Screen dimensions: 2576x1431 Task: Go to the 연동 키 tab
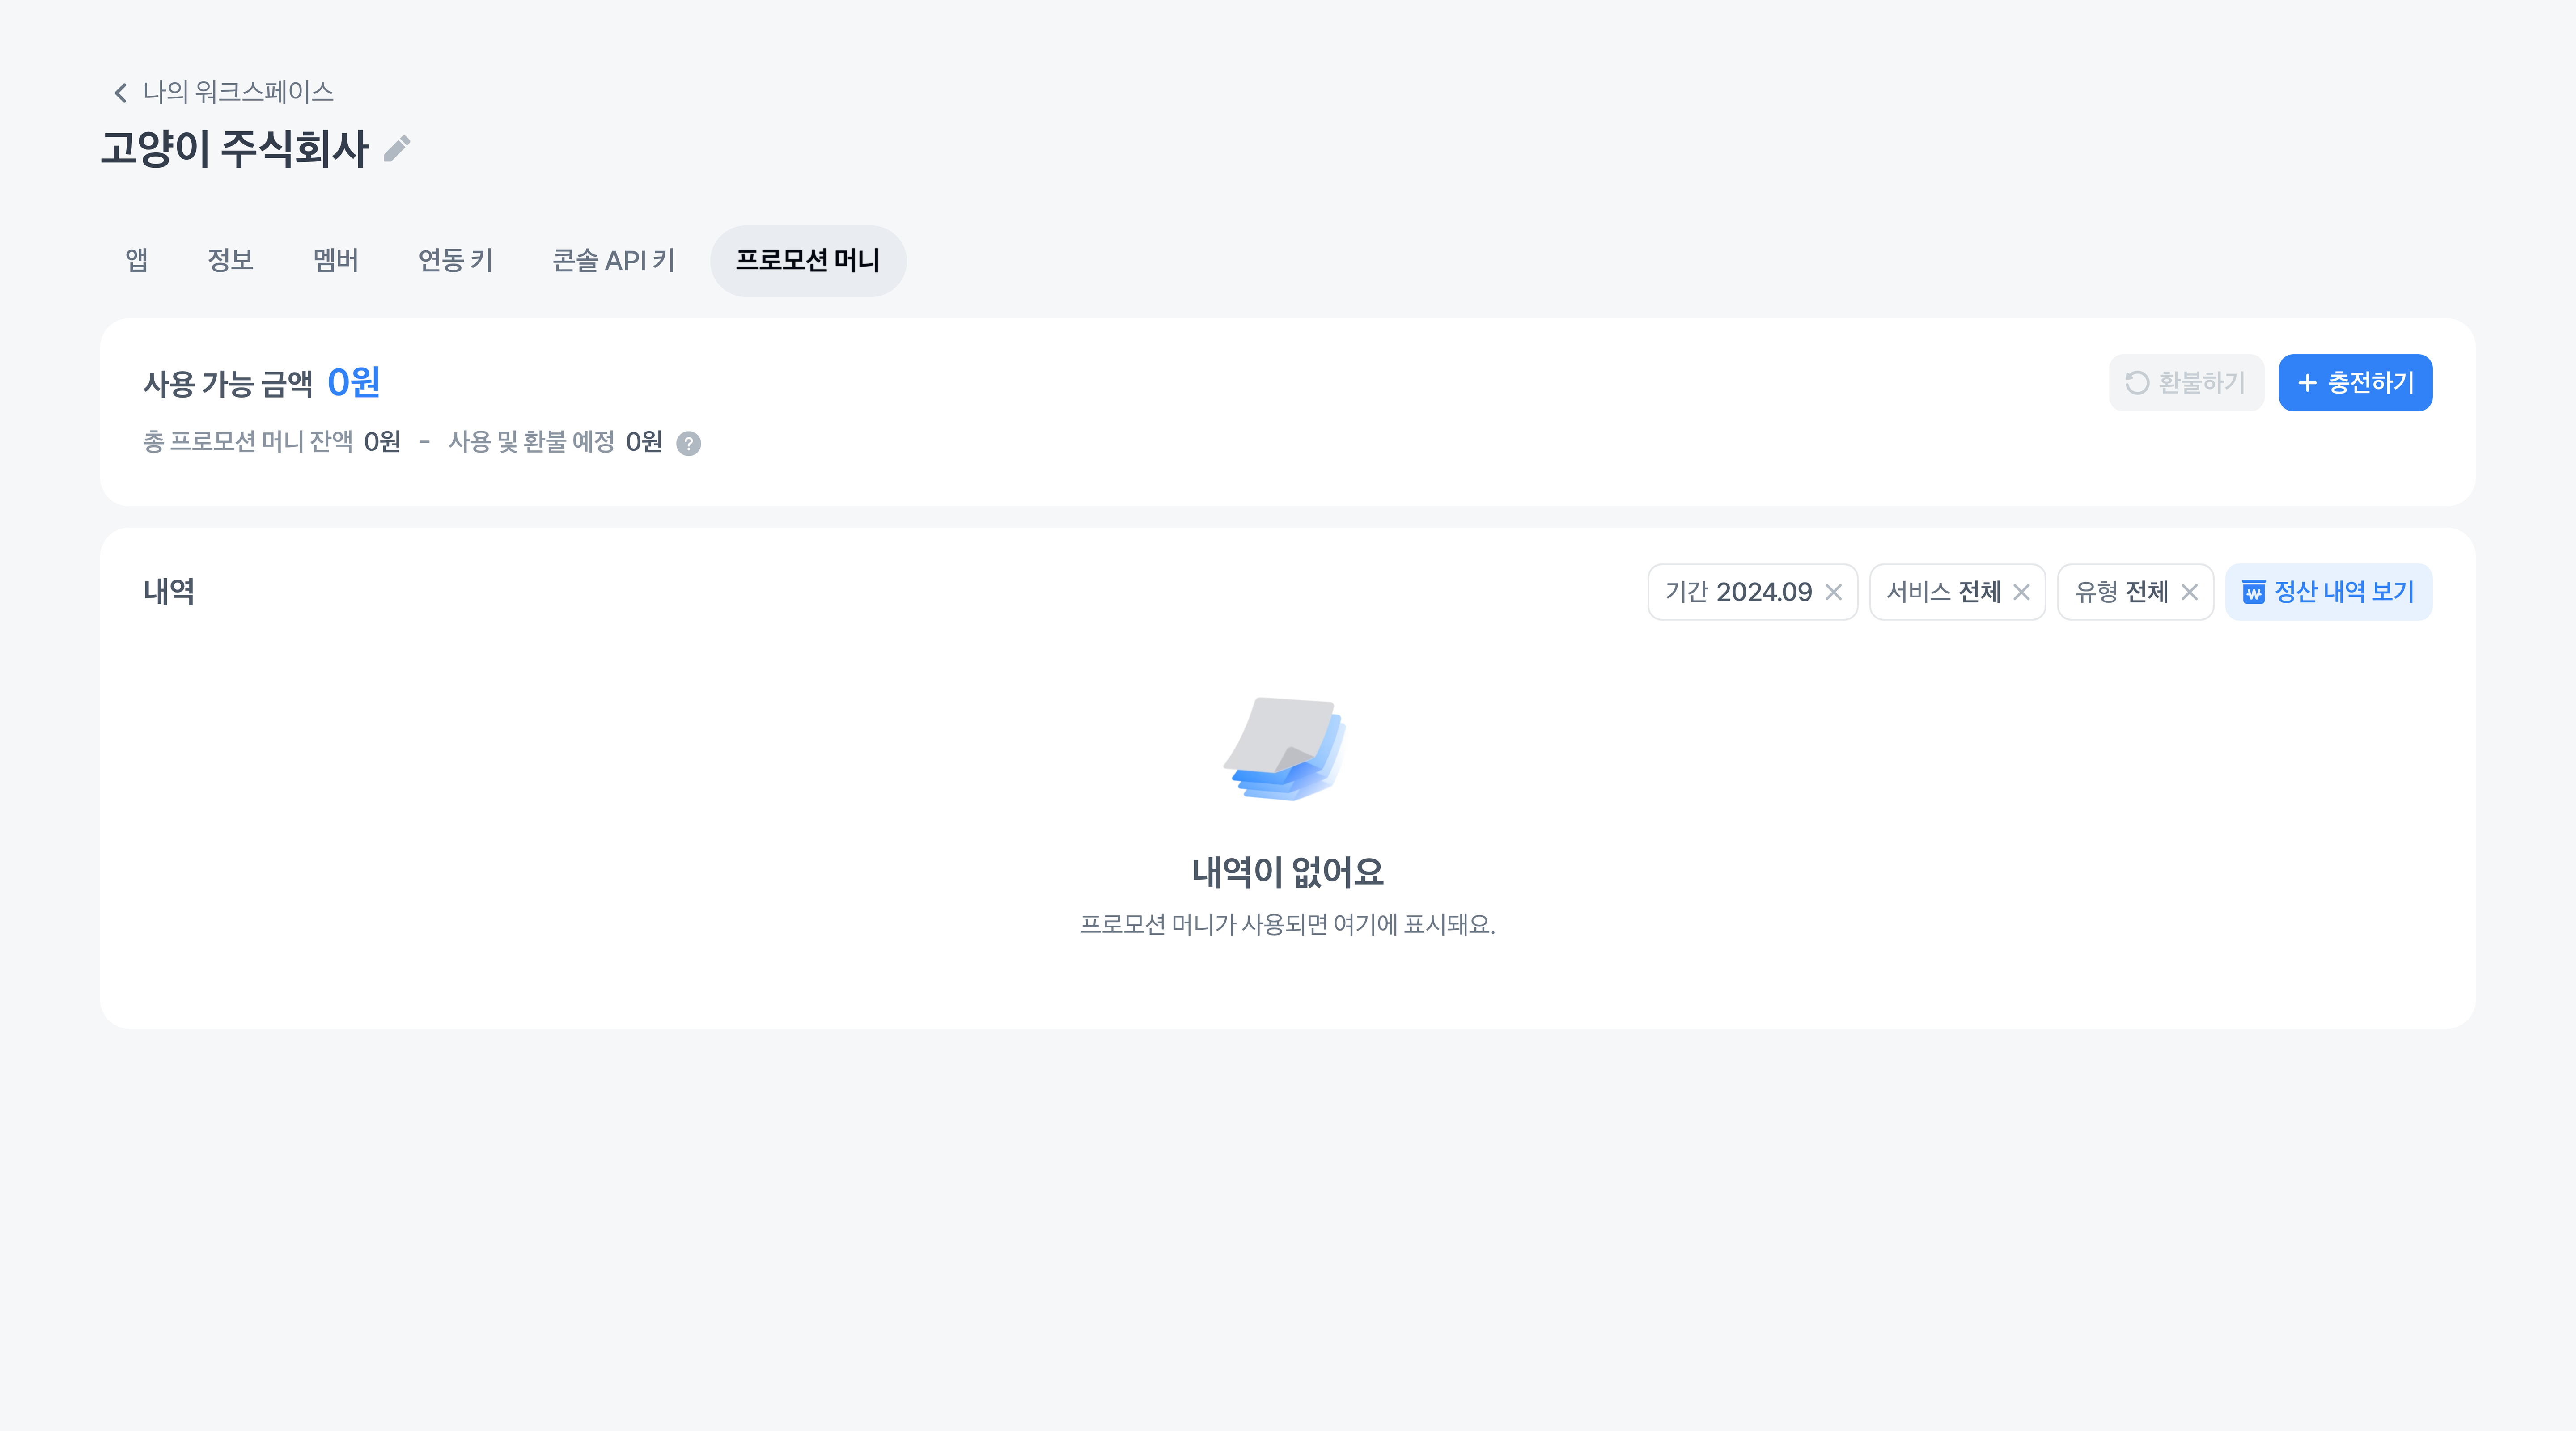click(x=455, y=260)
